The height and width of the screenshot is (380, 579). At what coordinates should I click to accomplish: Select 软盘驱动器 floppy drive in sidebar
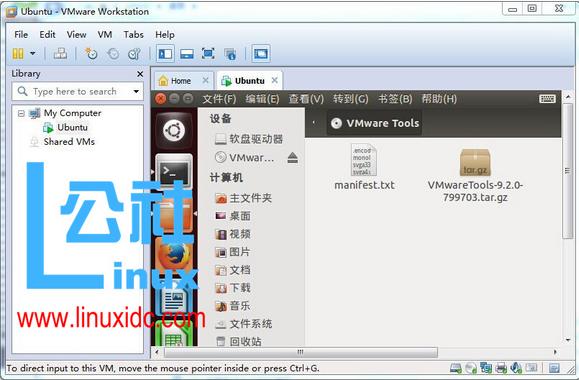(249, 139)
